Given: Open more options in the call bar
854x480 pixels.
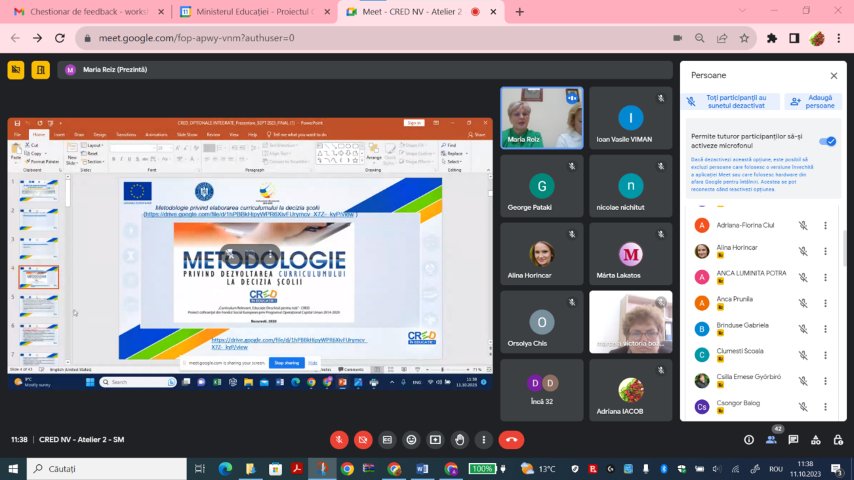Looking at the screenshot, I should [483, 439].
